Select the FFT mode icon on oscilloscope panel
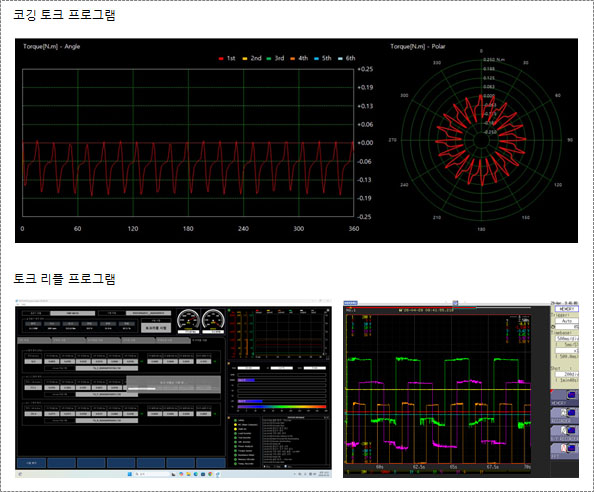594x492 pixels. point(564,451)
